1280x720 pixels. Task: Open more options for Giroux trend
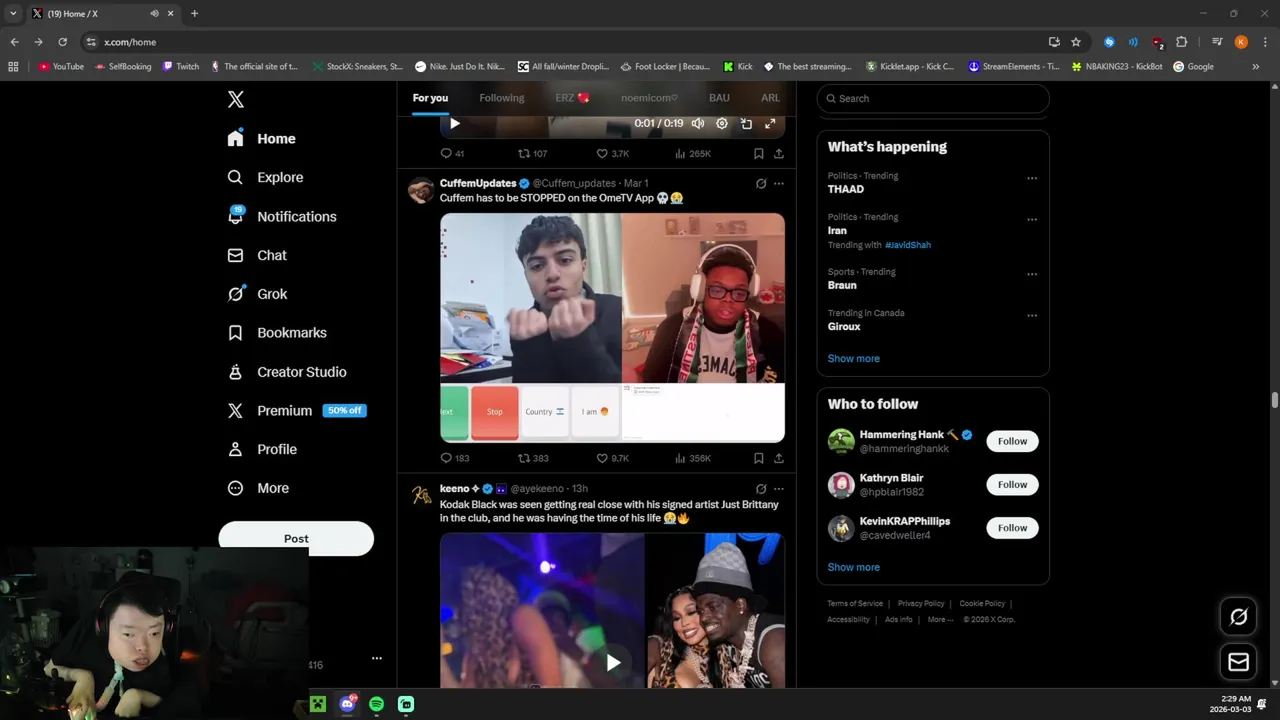click(1032, 315)
